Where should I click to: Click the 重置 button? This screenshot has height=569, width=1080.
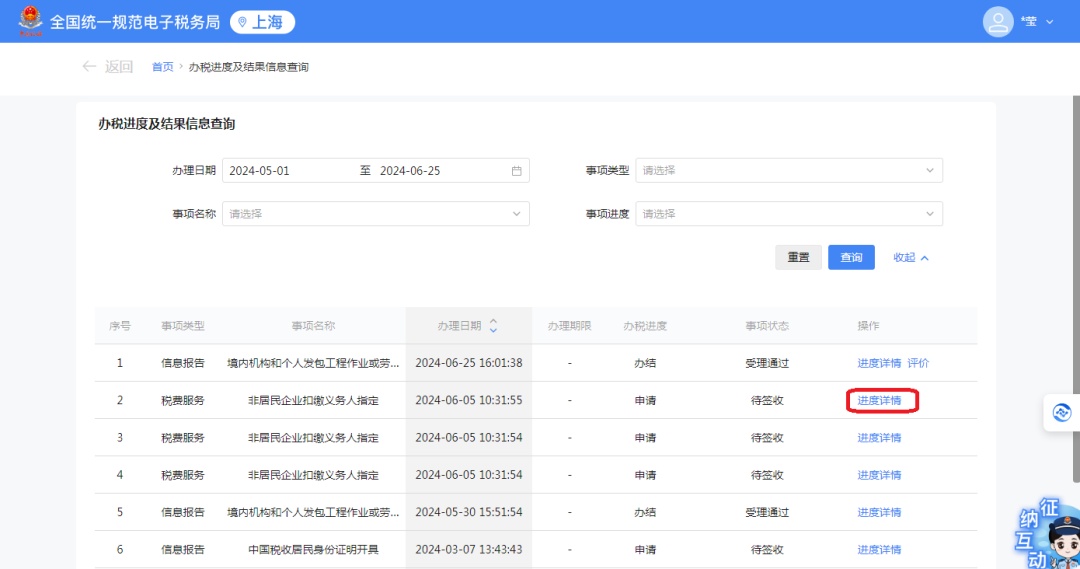[798, 258]
